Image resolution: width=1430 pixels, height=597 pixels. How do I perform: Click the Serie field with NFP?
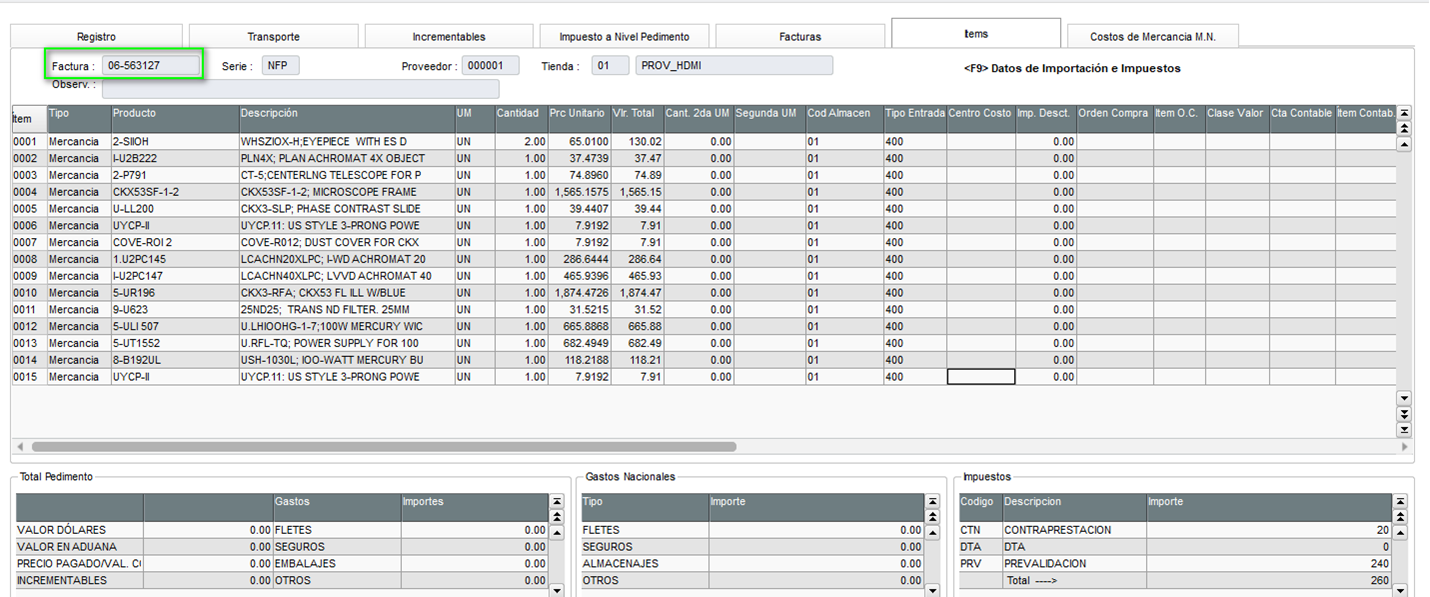280,65
